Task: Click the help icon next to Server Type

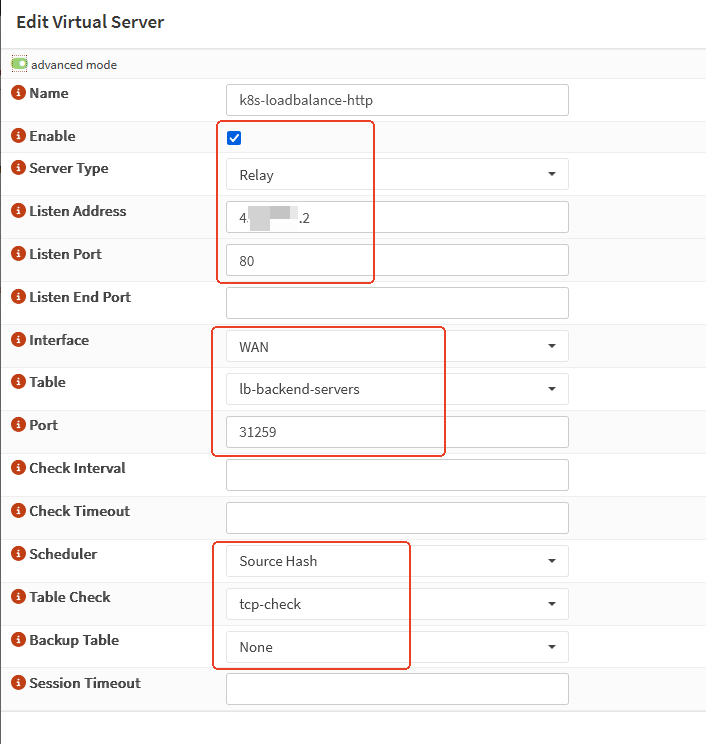Action: (18, 168)
